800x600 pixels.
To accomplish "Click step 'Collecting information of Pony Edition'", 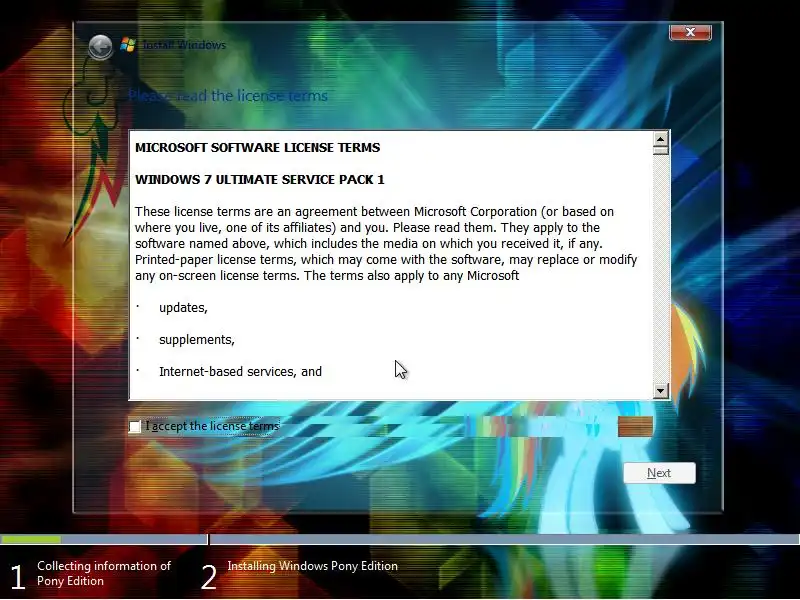I will (104, 573).
